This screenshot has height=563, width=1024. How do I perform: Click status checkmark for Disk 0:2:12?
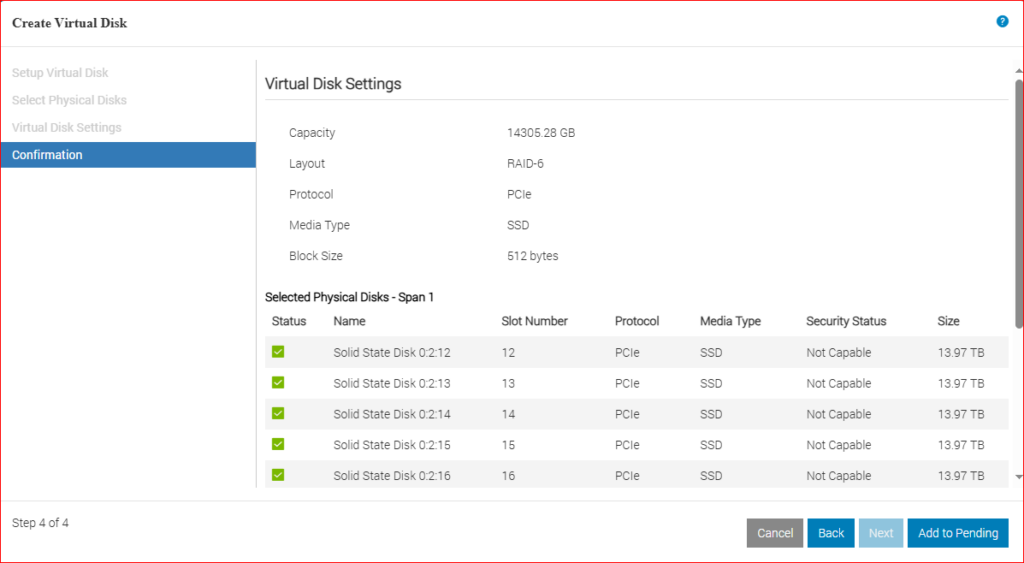(x=278, y=352)
